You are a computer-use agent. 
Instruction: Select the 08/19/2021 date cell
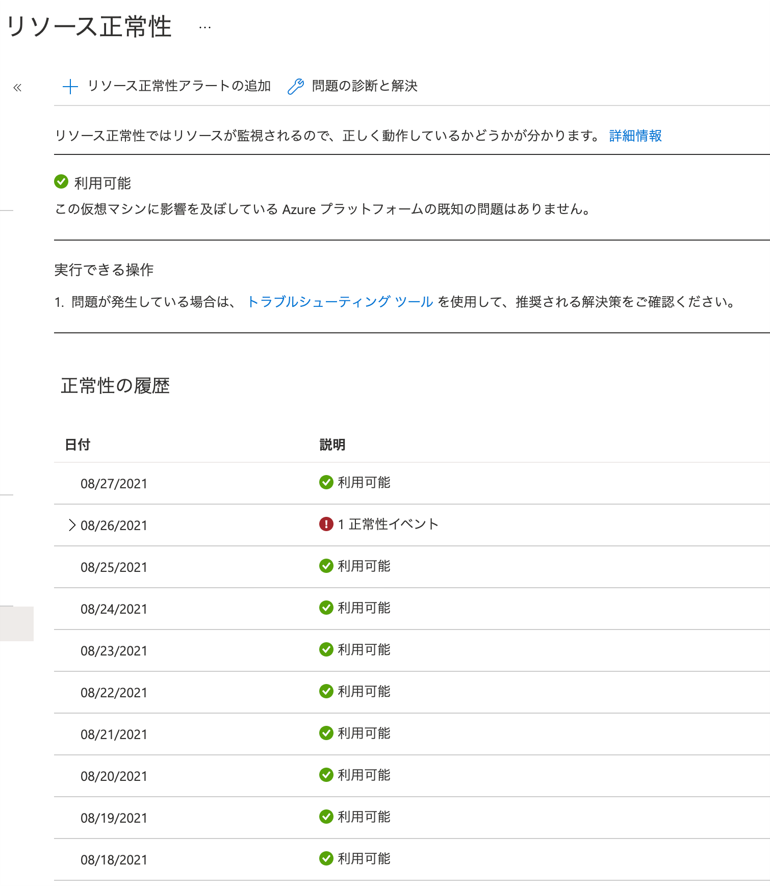pyautogui.click(x=114, y=818)
